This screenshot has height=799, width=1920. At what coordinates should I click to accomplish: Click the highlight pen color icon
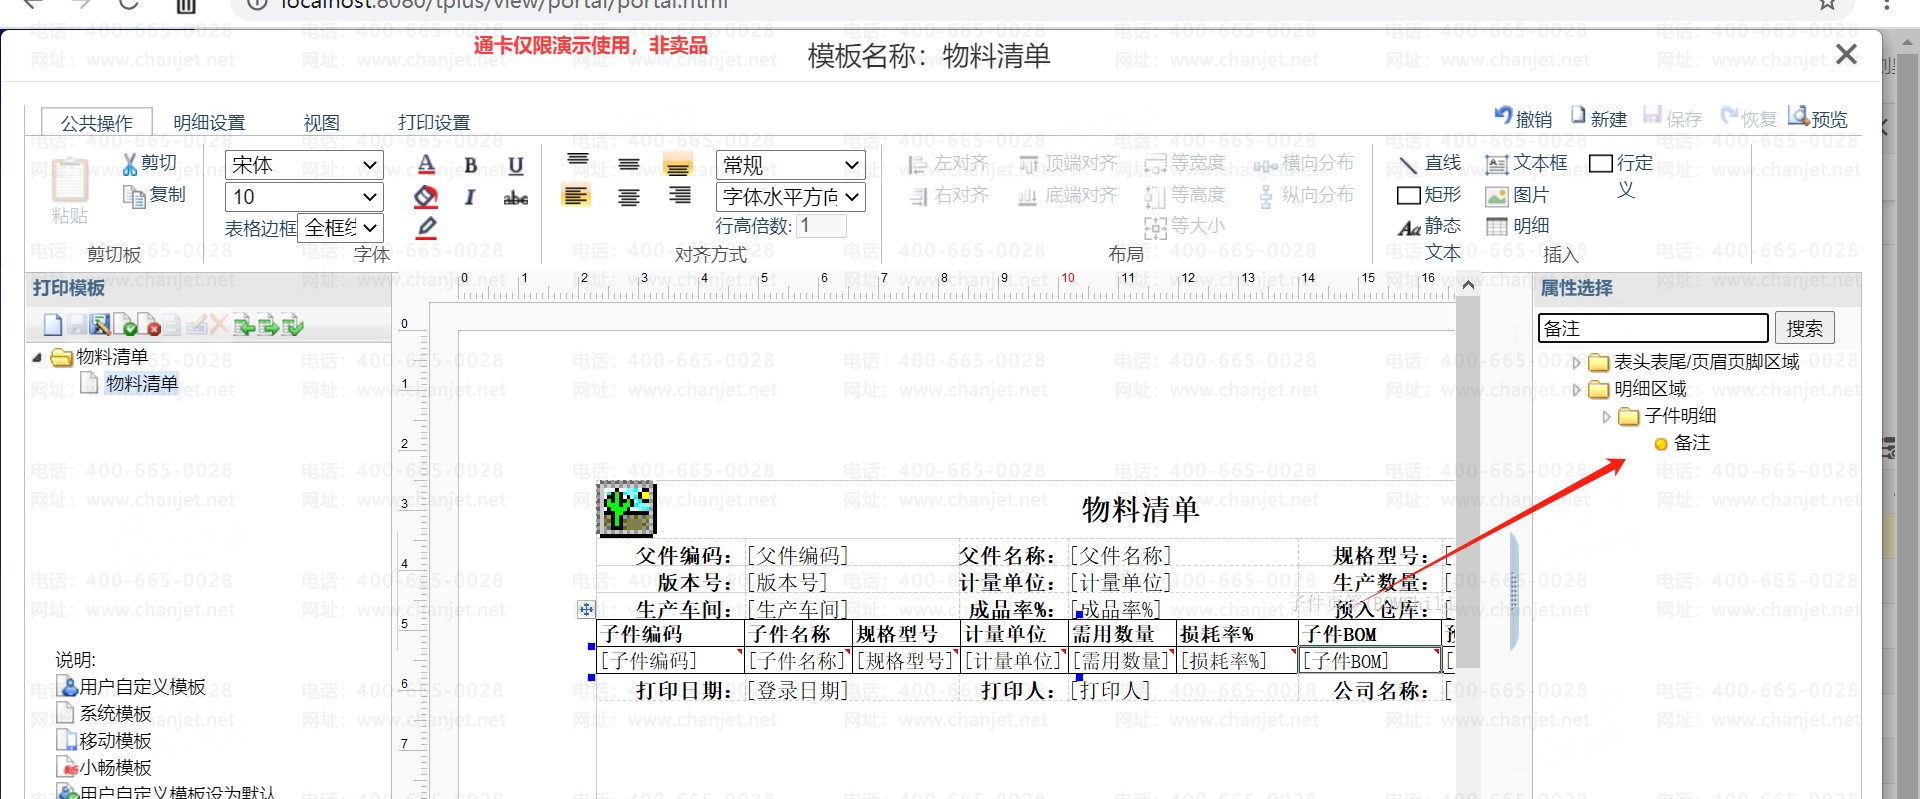click(x=426, y=228)
